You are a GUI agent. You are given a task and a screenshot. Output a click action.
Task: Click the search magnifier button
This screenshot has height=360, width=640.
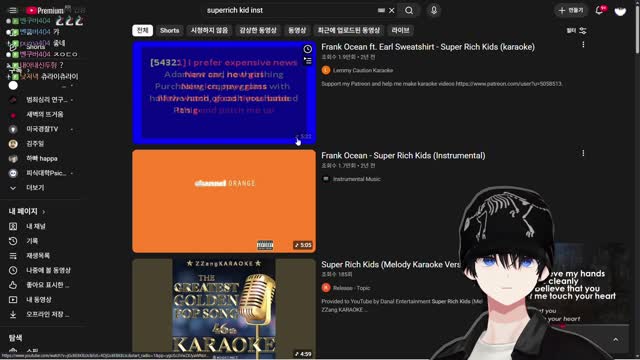409,10
